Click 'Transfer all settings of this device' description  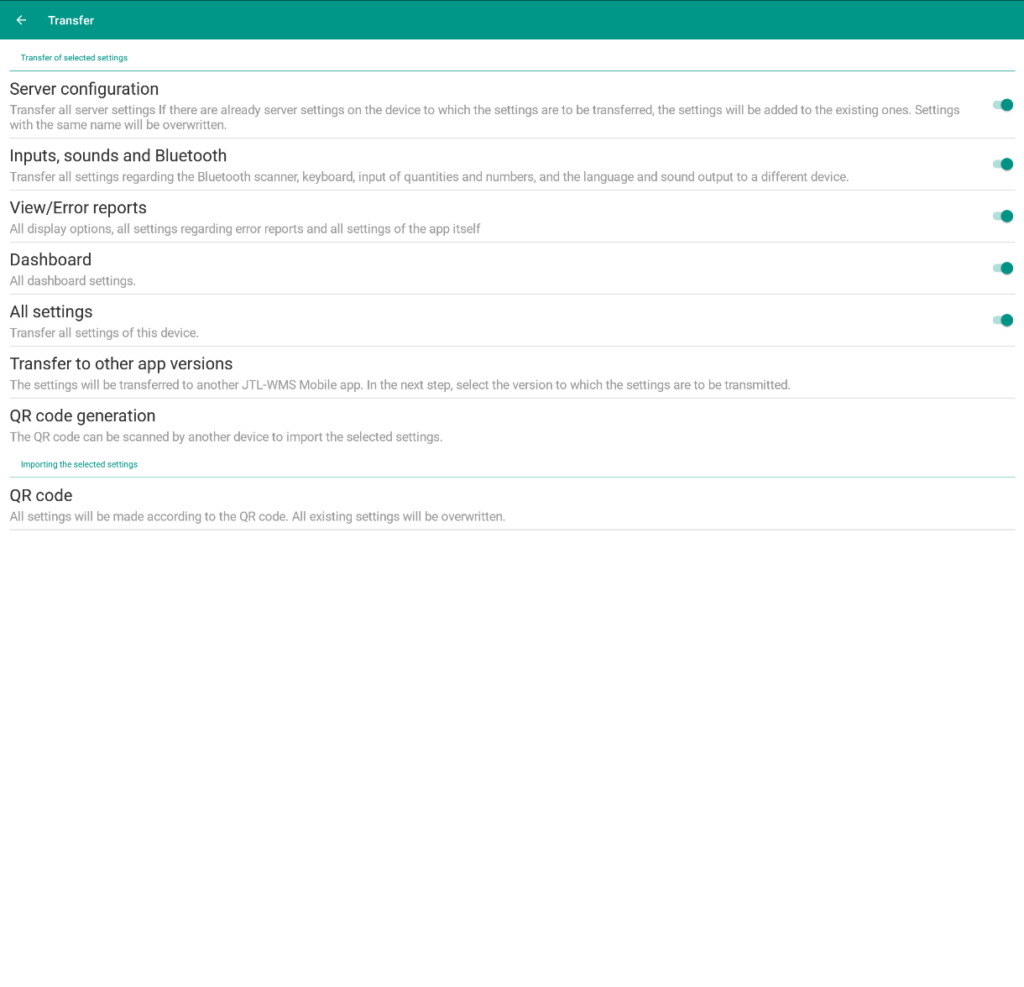coord(104,333)
